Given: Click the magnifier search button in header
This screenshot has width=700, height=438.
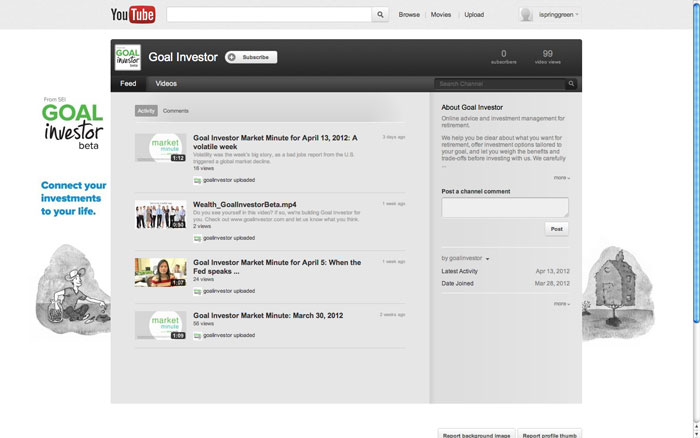Looking at the screenshot, I should coord(380,15).
